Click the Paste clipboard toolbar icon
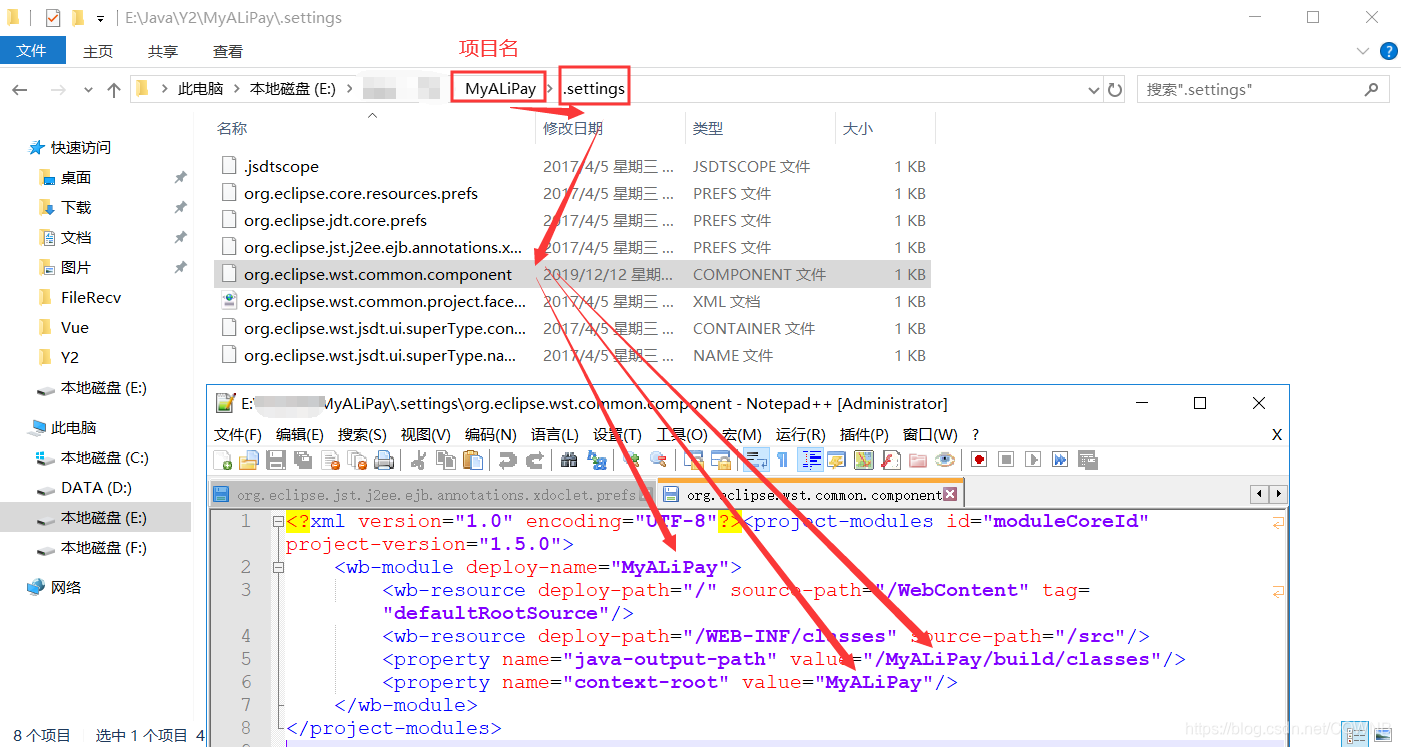 (472, 460)
